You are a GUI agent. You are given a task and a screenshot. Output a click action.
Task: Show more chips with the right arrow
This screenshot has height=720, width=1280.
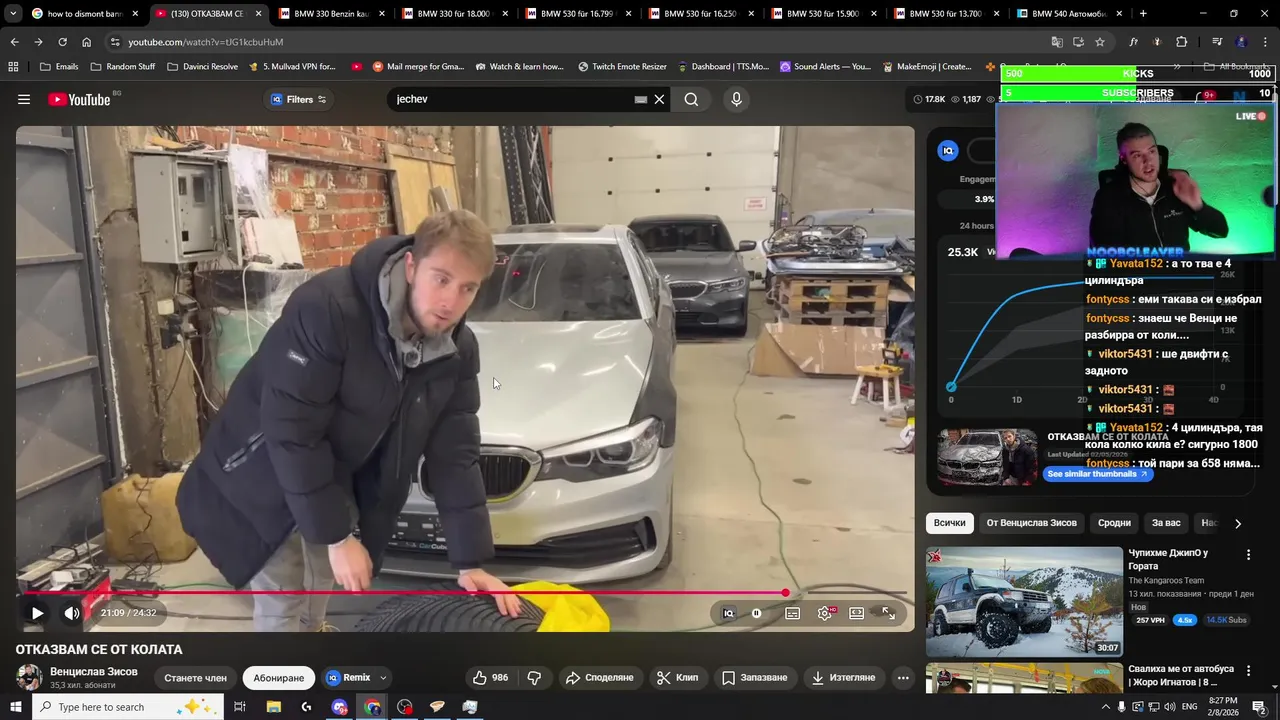pyautogui.click(x=1238, y=523)
